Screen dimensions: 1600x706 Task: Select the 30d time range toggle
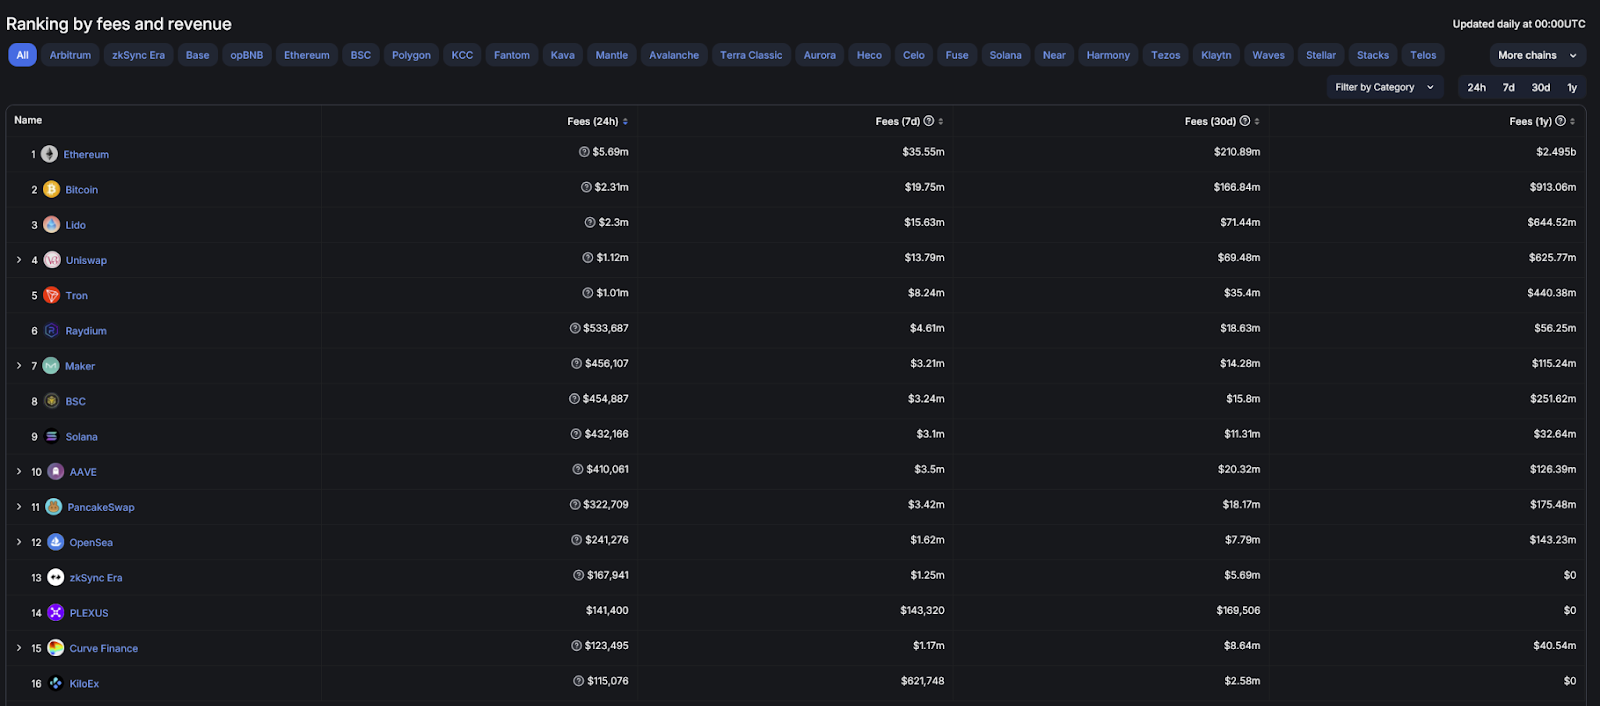click(x=1541, y=87)
